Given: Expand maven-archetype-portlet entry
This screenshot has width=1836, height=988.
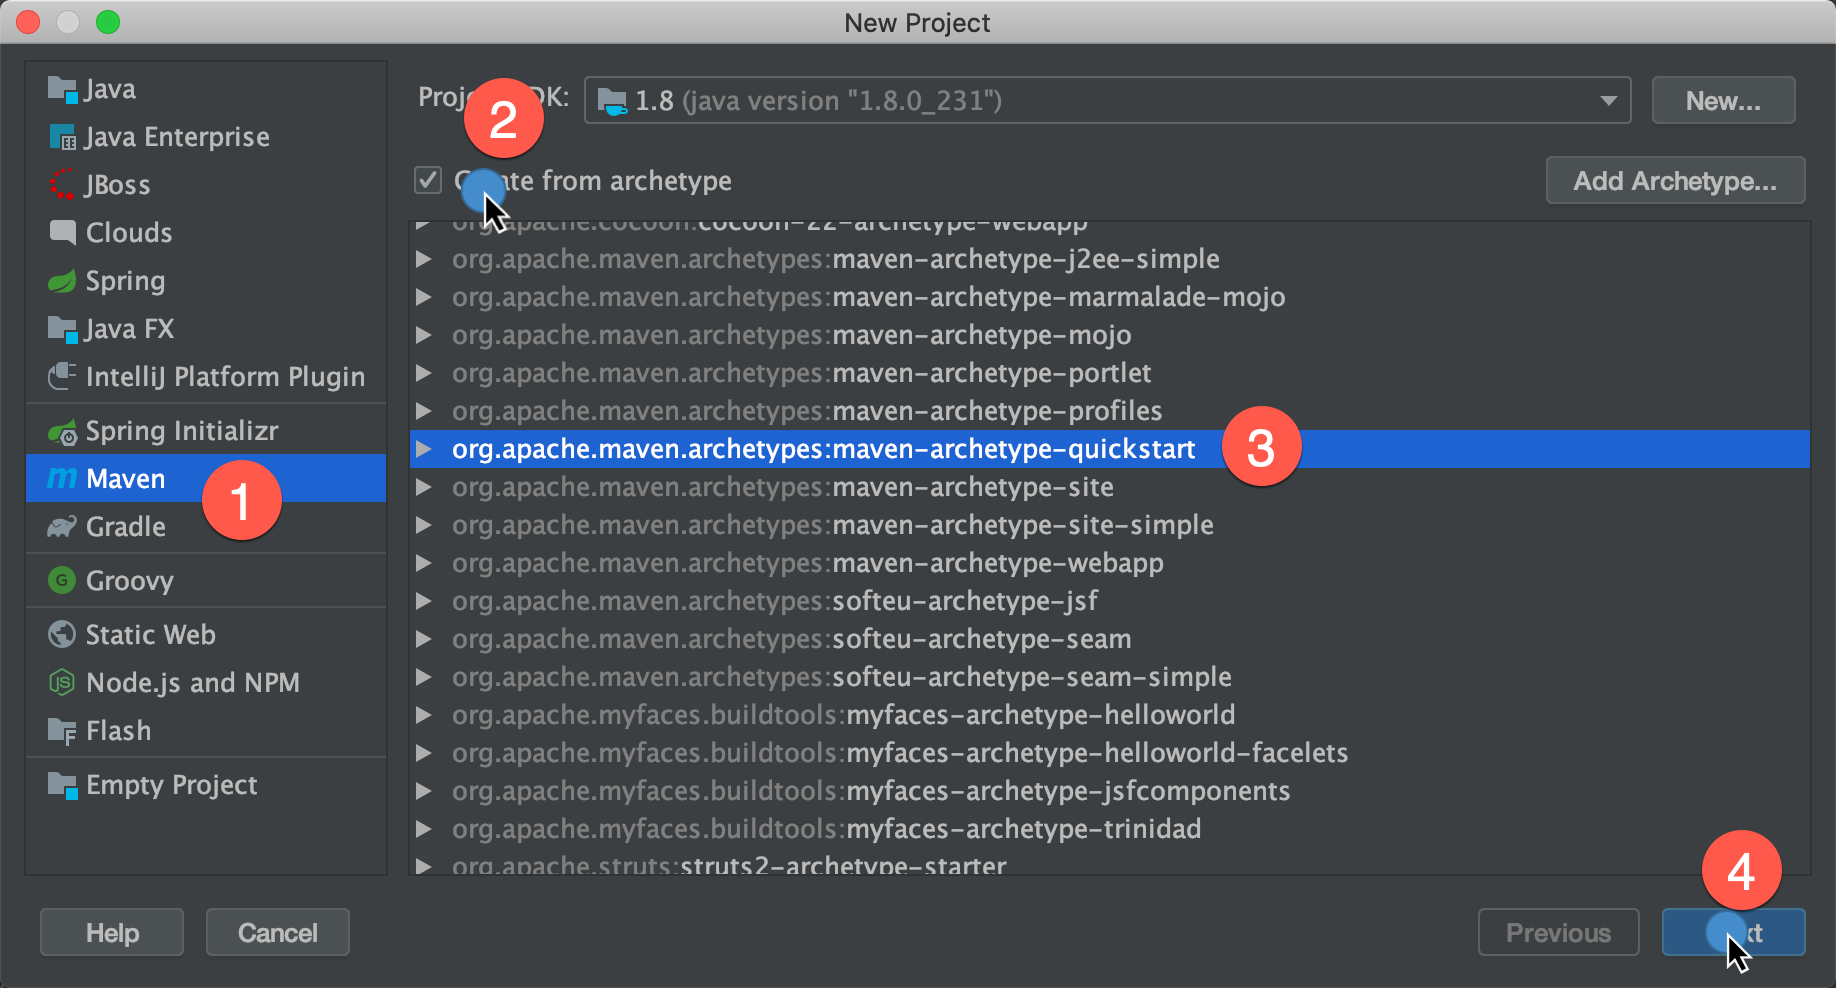Looking at the screenshot, I should click(424, 373).
